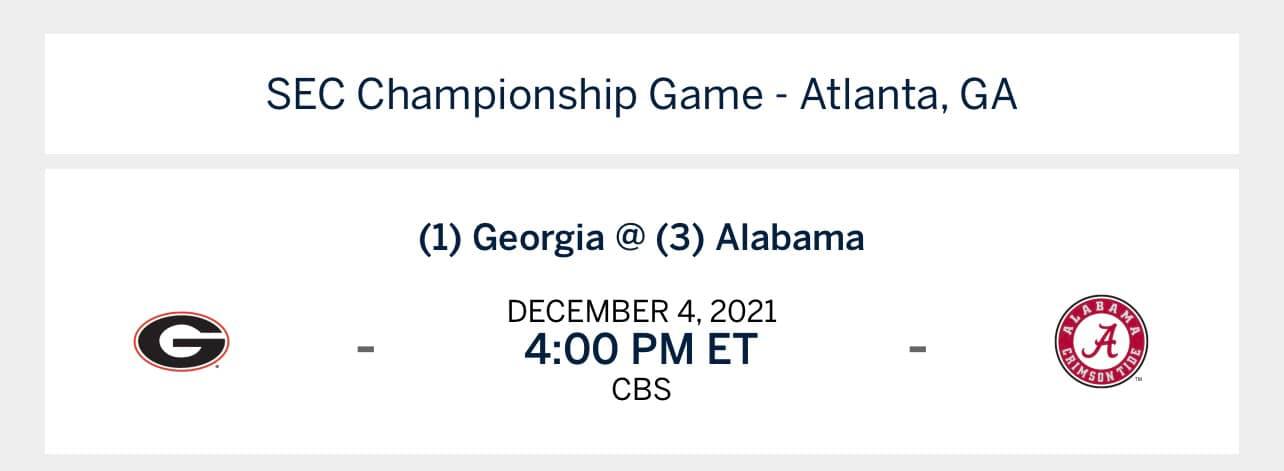Viewport: 1284px width, 471px height.
Task: Click the December 4, 2021 date
Action: [641, 310]
